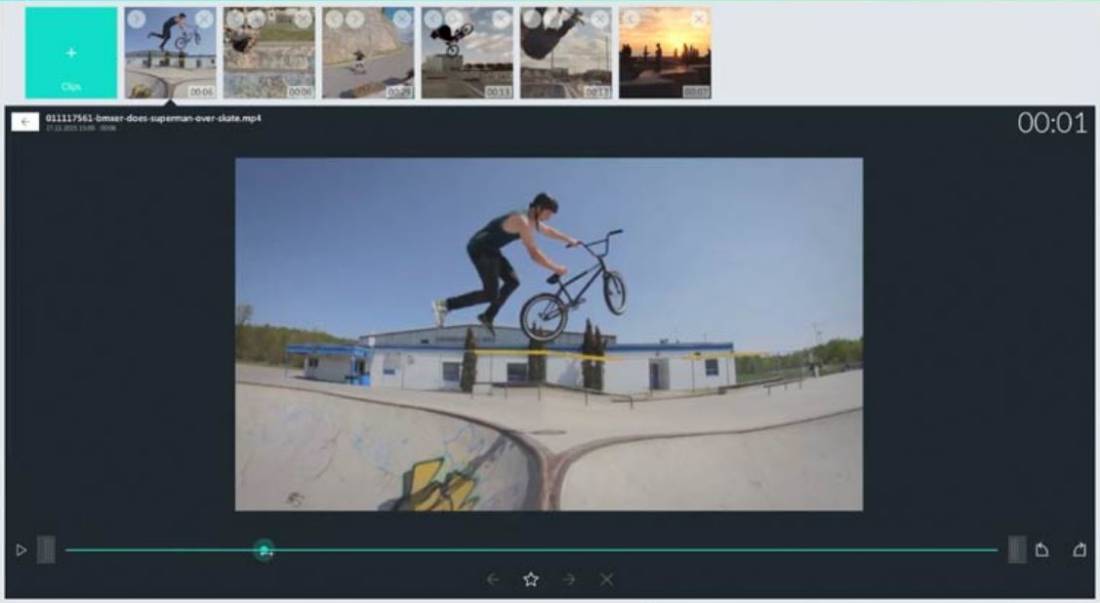The image size is (1100, 603).
Task: Delete the current clip with the X icon
Action: [606, 578]
